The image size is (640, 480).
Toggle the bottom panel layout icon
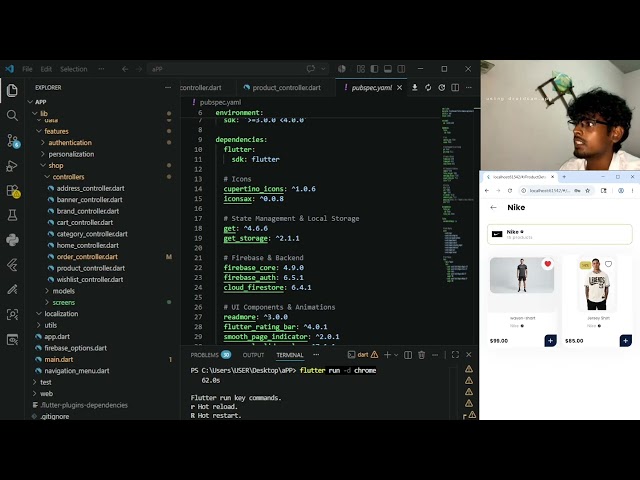(388, 69)
